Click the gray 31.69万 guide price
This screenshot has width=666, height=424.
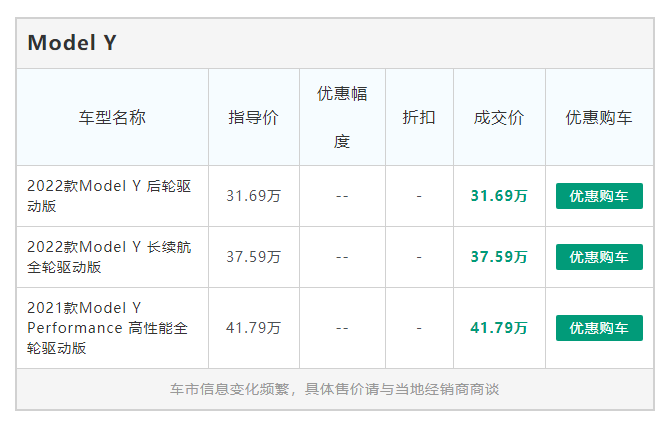click(254, 196)
